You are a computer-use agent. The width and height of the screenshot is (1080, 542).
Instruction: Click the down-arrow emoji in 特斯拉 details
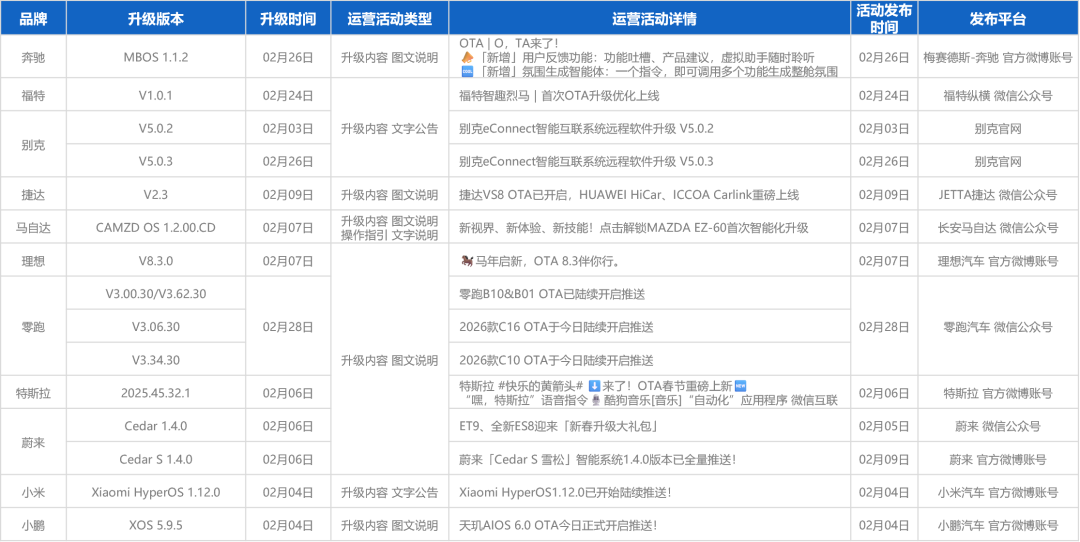[595, 386]
